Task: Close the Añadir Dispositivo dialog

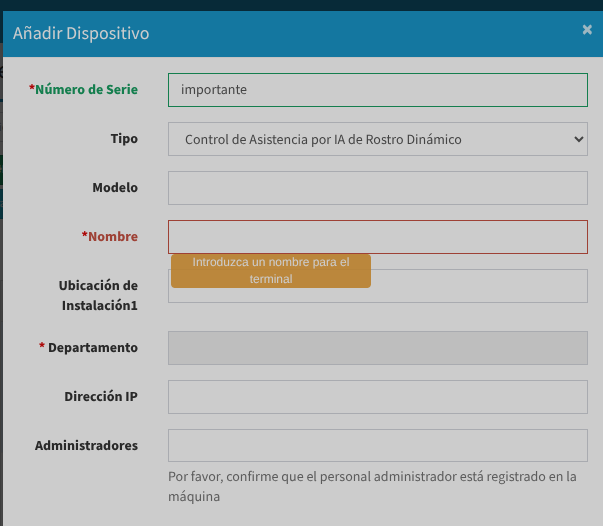Action: (x=587, y=30)
